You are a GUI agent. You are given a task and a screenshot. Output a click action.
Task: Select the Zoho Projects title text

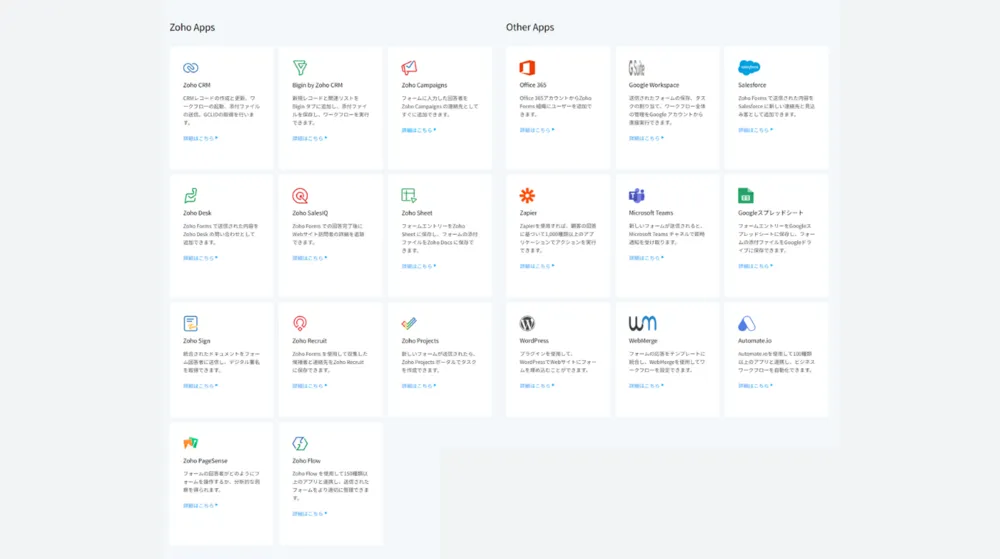pyautogui.click(x=420, y=341)
